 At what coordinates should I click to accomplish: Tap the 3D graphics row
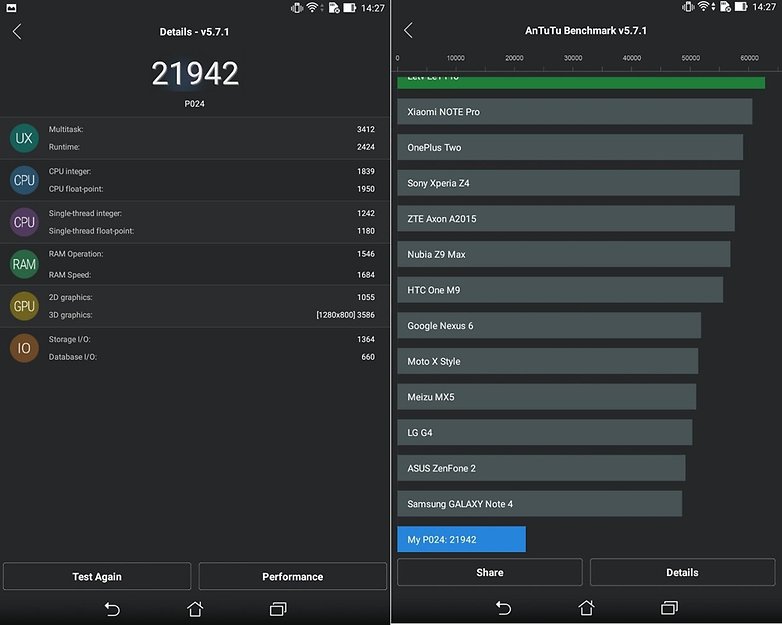tap(195, 315)
